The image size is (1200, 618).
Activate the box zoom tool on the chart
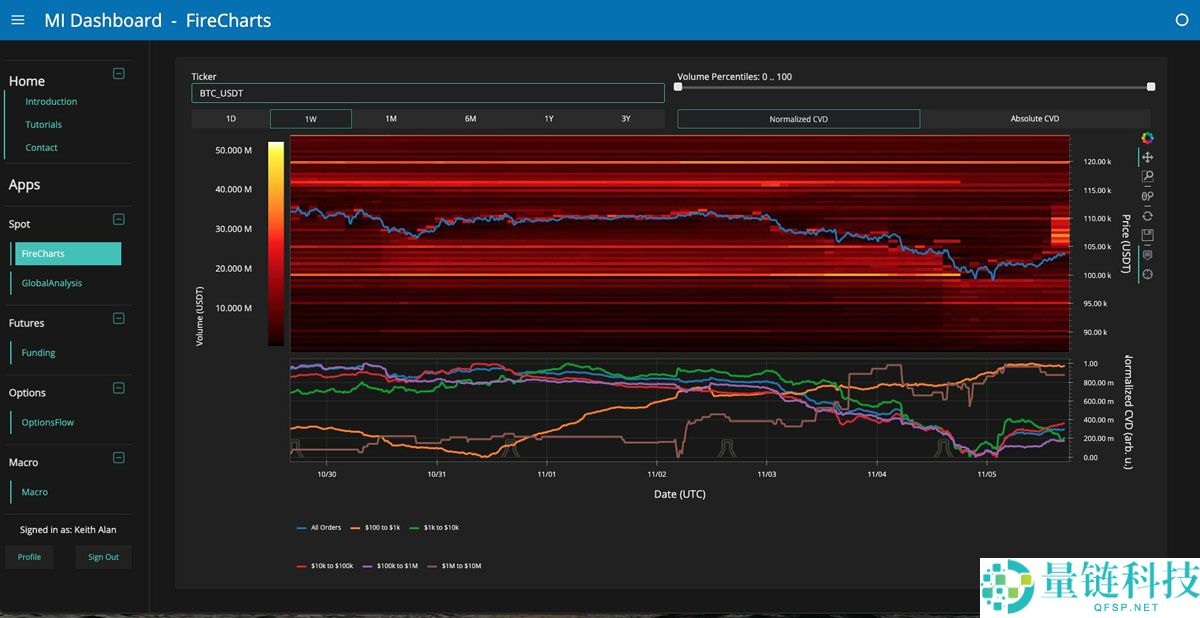tap(1147, 177)
